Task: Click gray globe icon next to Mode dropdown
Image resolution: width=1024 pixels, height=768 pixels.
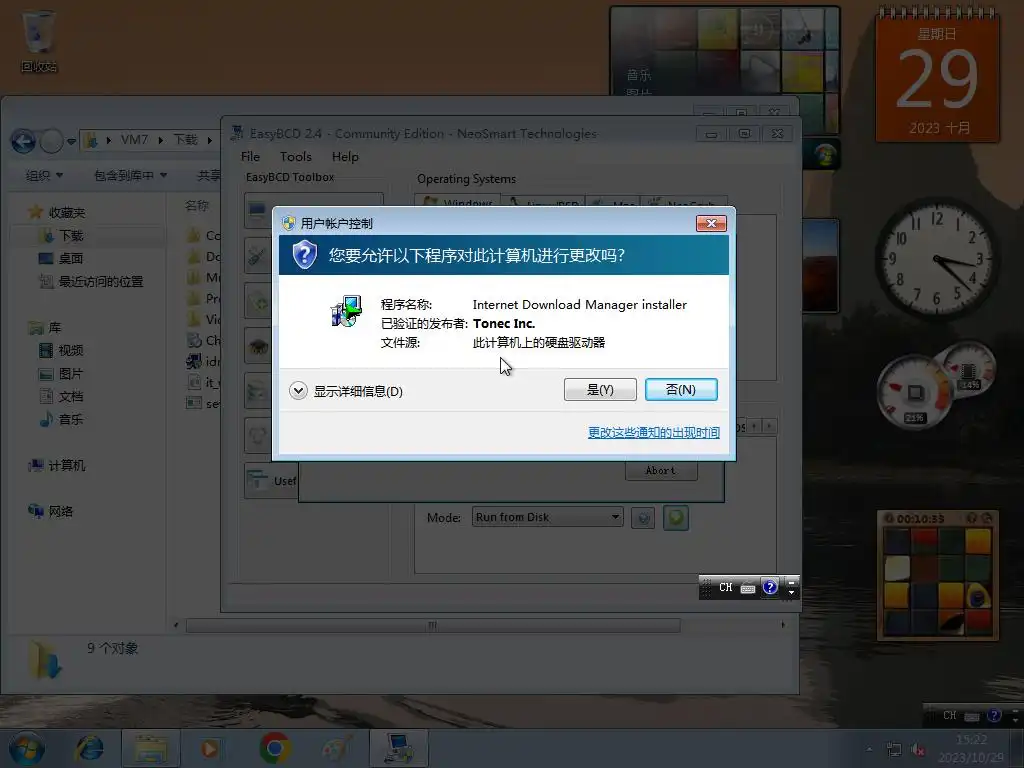Action: pyautogui.click(x=643, y=518)
